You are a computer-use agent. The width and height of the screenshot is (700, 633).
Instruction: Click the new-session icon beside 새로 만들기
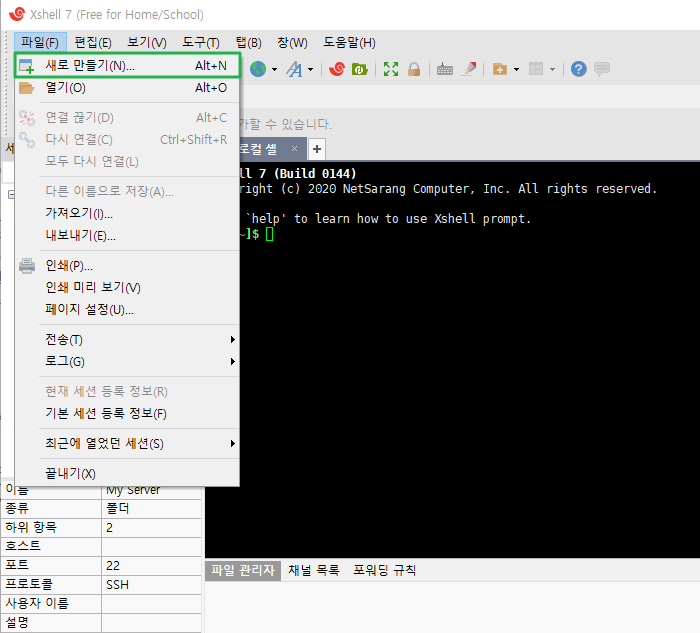pos(27,66)
